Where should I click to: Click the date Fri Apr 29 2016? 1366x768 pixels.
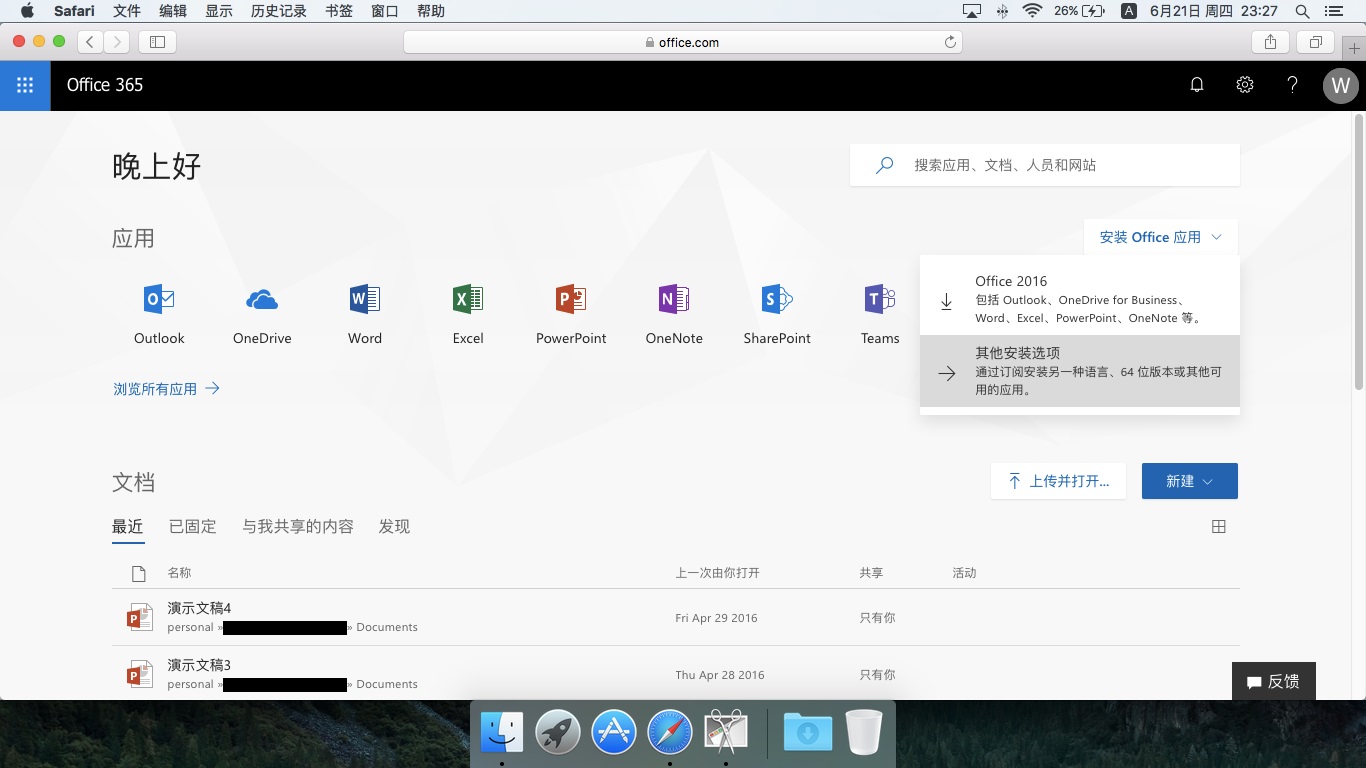click(716, 618)
